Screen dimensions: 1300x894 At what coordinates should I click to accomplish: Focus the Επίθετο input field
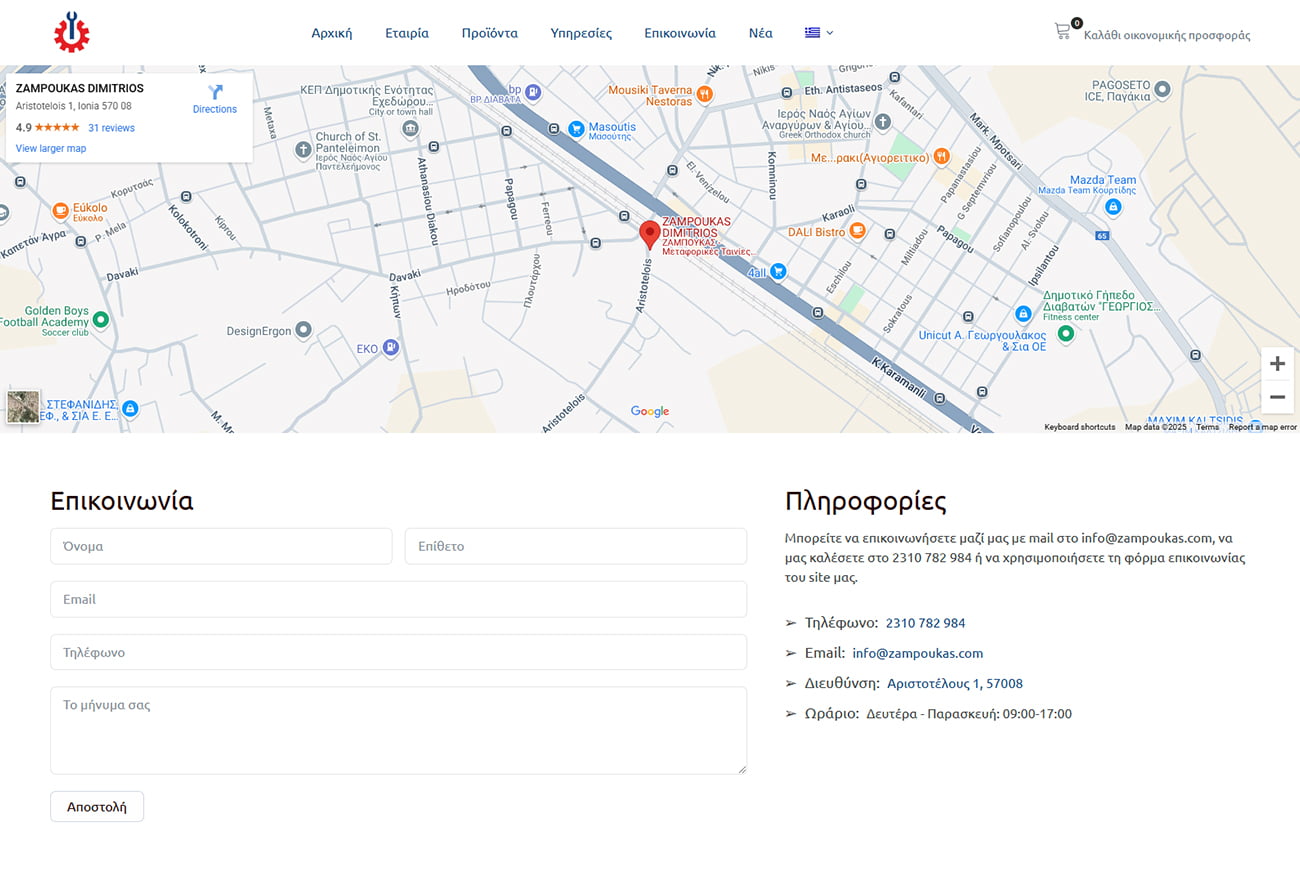click(x=576, y=546)
